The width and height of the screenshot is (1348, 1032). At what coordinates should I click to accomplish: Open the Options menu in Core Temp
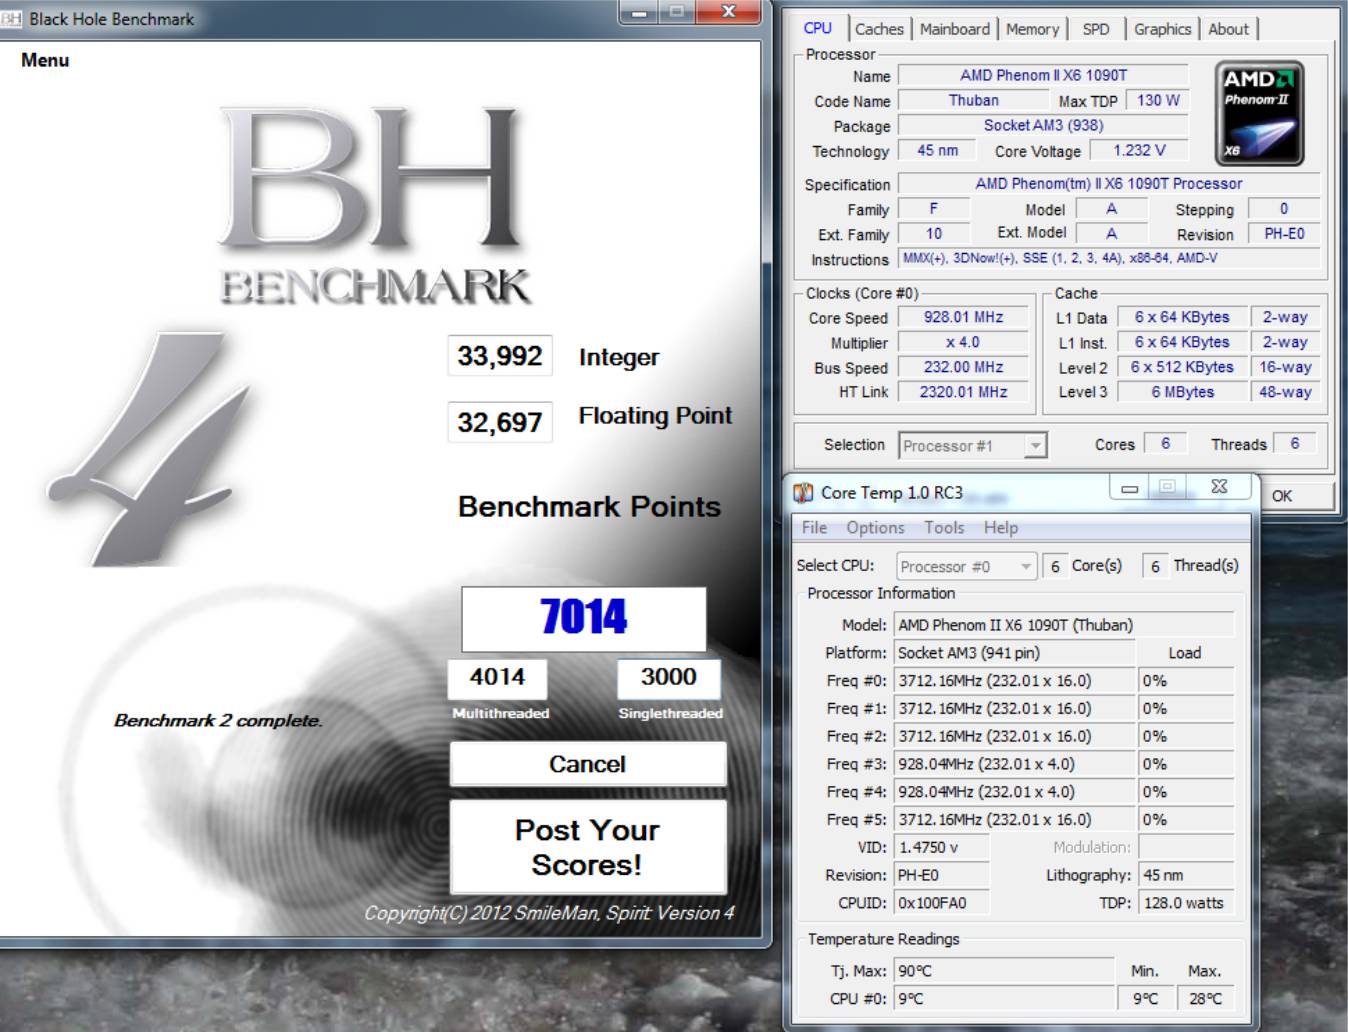tap(875, 528)
